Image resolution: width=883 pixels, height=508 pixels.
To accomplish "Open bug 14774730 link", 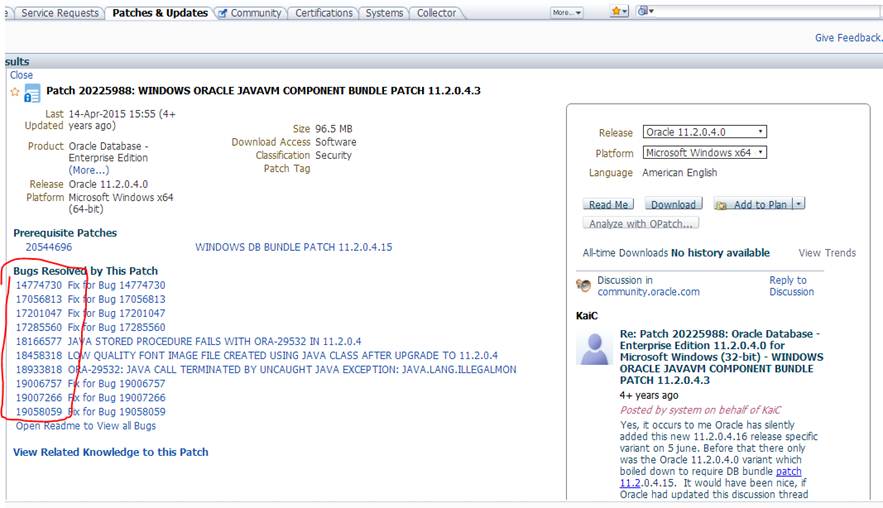I will coord(38,285).
